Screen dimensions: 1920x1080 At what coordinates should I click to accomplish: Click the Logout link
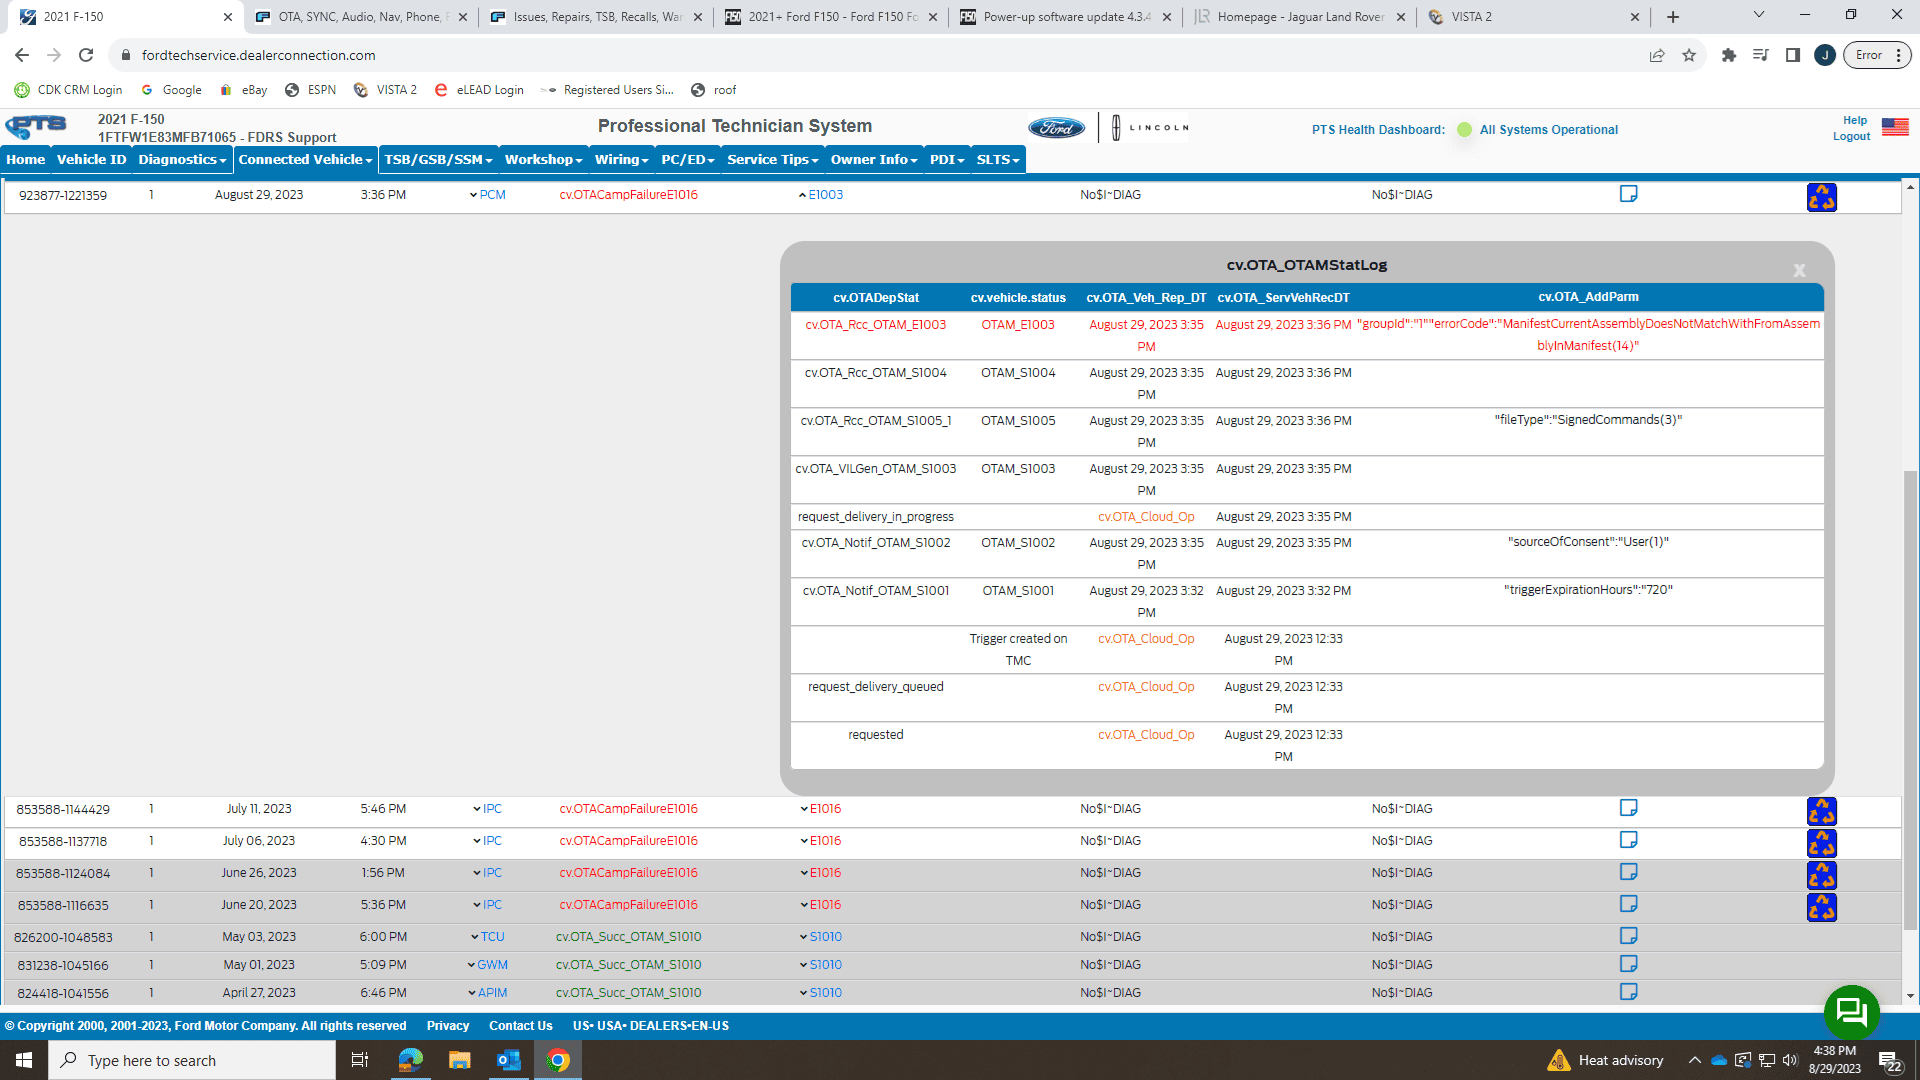coord(1851,136)
